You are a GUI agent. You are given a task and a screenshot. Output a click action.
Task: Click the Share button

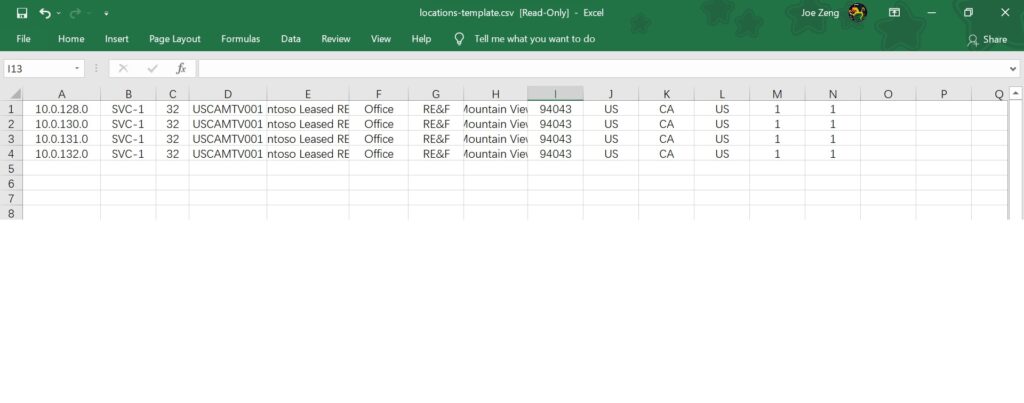(986, 39)
